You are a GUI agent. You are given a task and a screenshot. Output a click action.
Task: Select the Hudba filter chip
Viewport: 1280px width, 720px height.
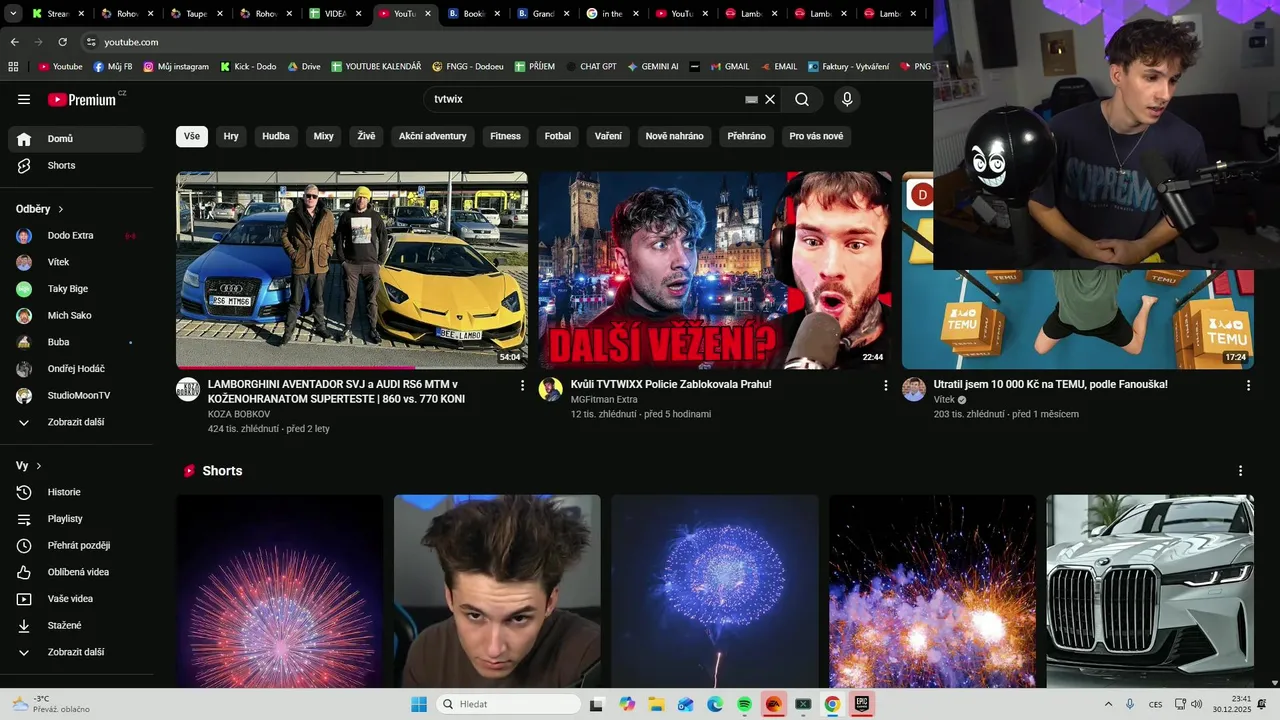(x=276, y=136)
